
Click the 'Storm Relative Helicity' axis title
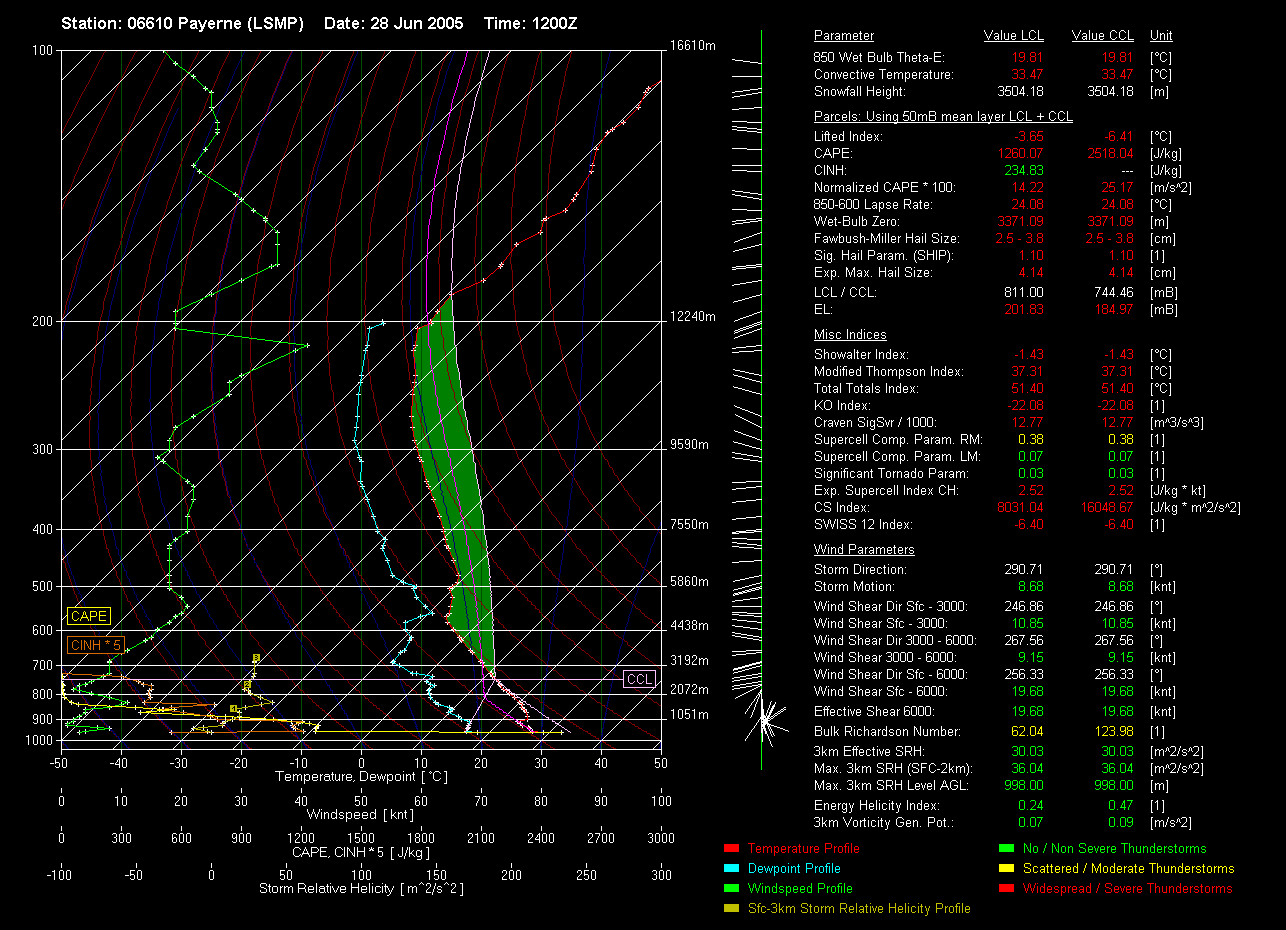click(361, 889)
